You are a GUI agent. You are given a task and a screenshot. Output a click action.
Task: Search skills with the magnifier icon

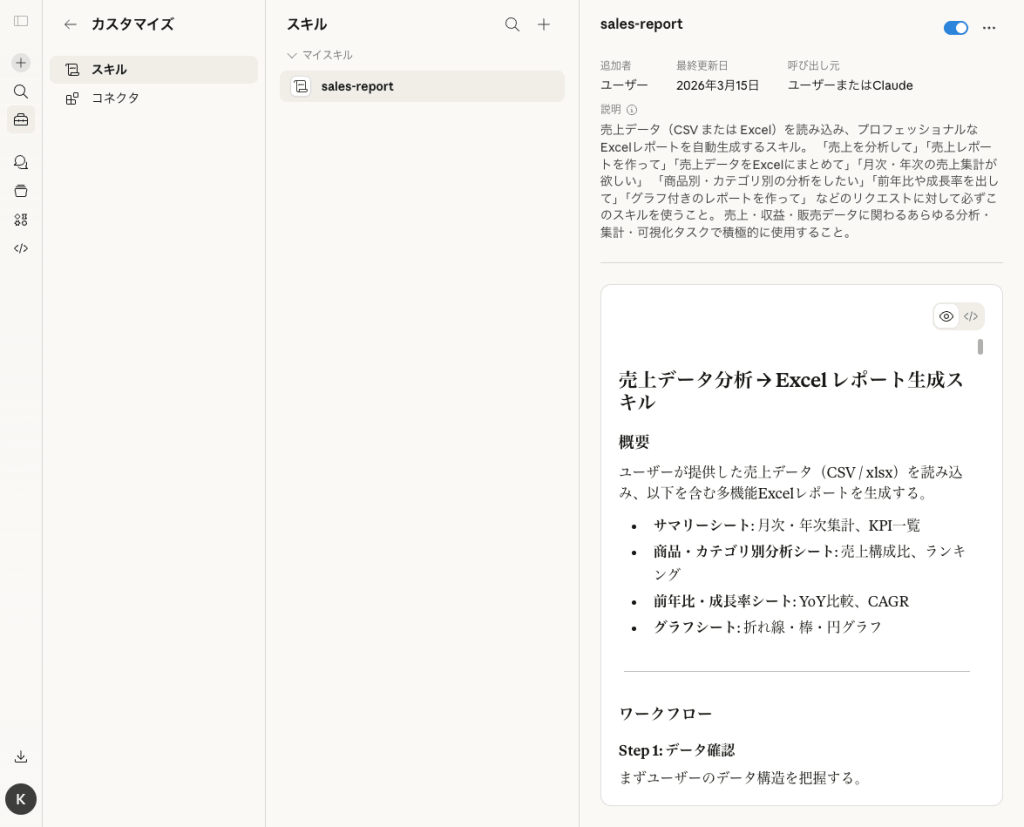pyautogui.click(x=512, y=25)
